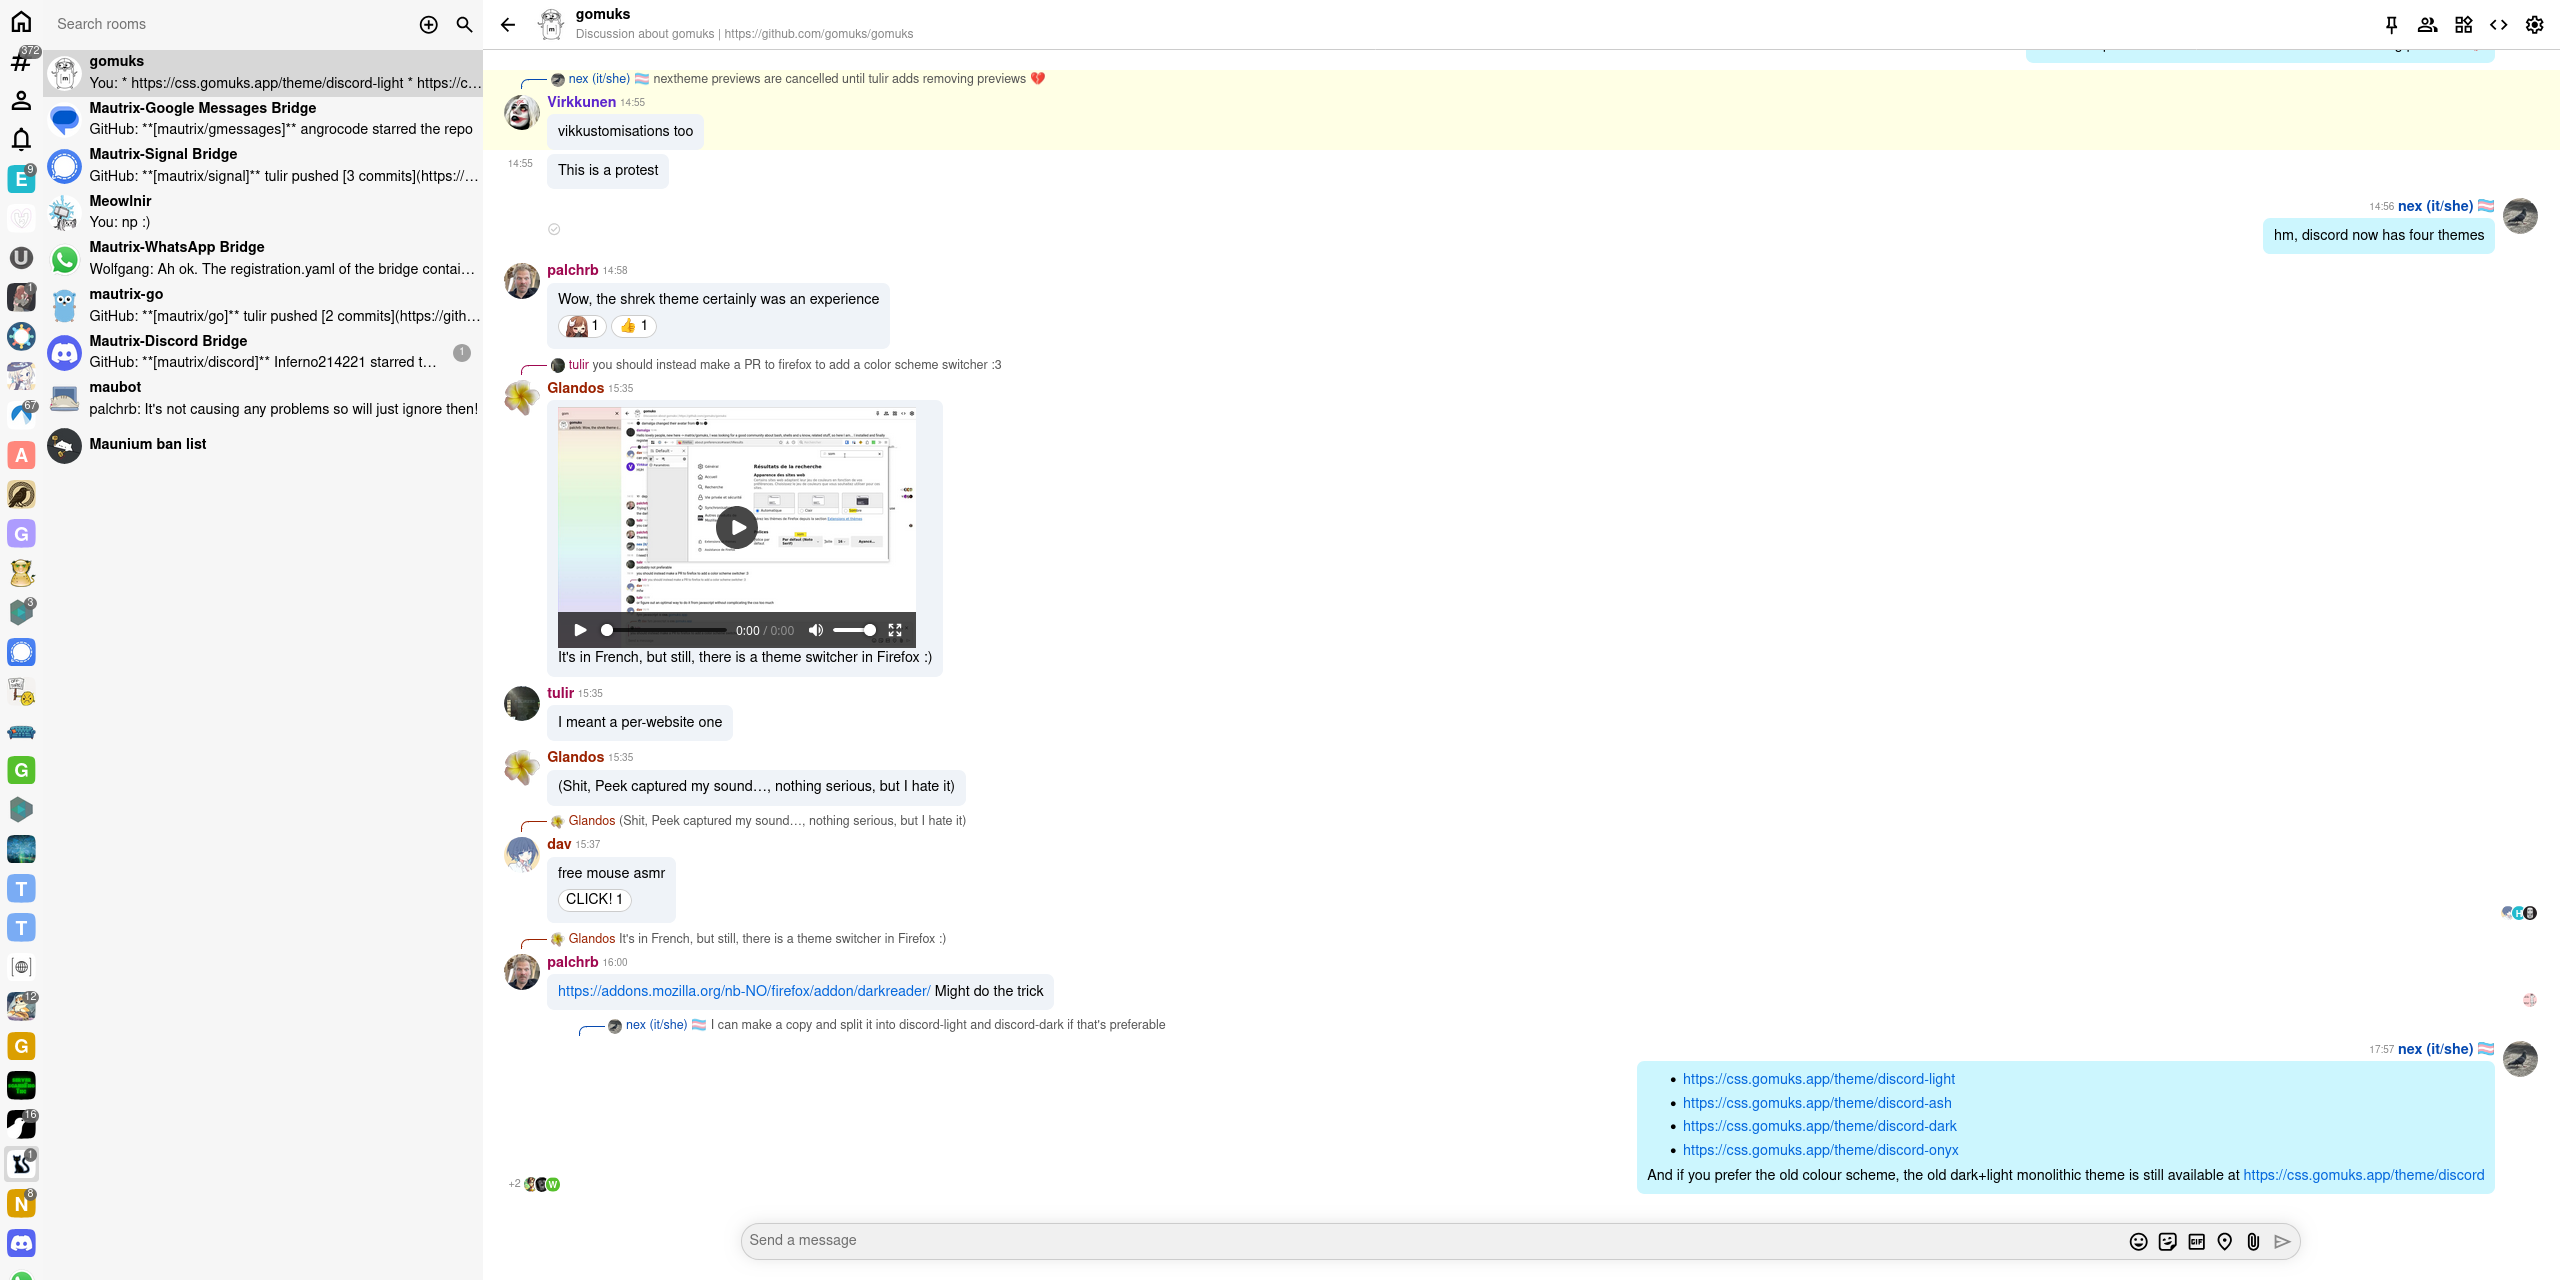
Task: Open pinned messages with the pin icon
Action: pyautogui.click(x=2391, y=25)
